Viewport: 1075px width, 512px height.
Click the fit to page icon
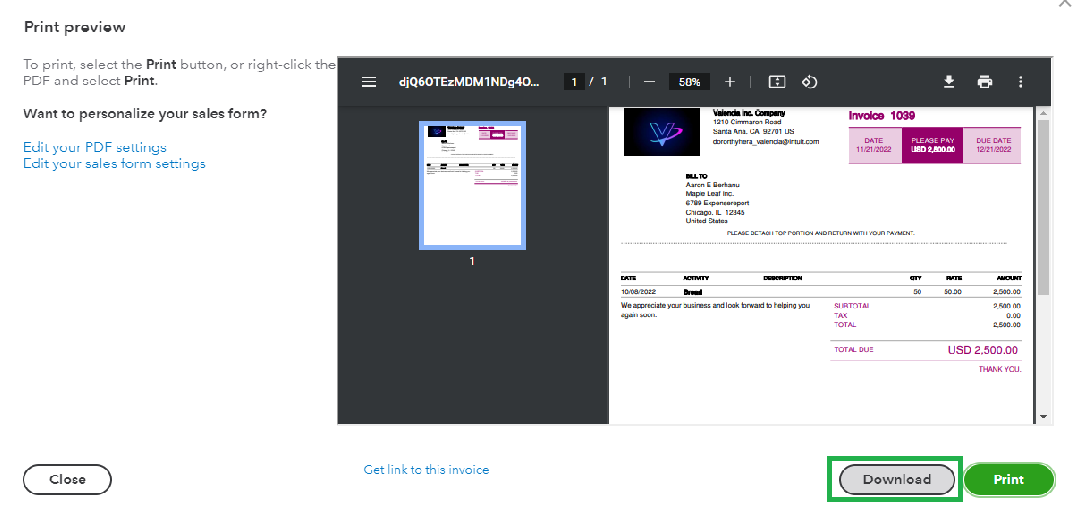[x=777, y=82]
